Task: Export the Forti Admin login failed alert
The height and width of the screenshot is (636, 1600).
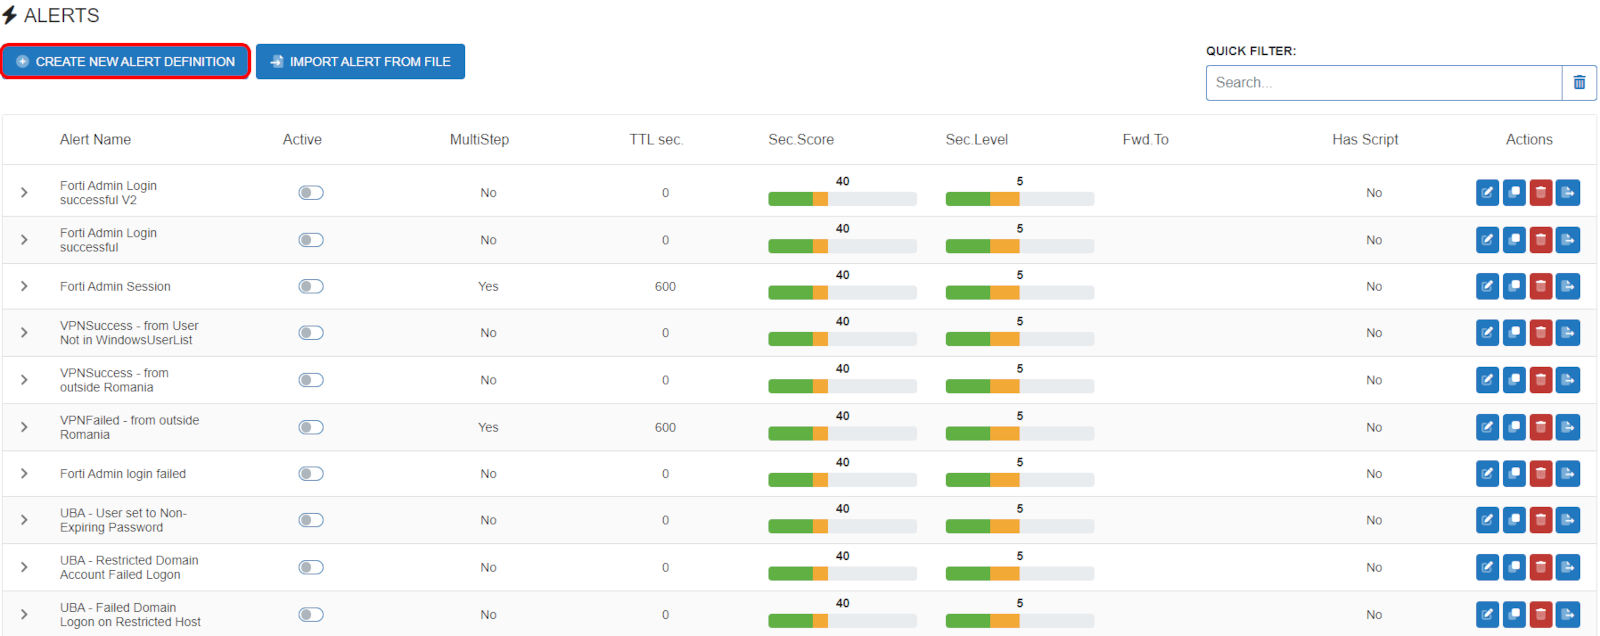Action: point(1568,473)
